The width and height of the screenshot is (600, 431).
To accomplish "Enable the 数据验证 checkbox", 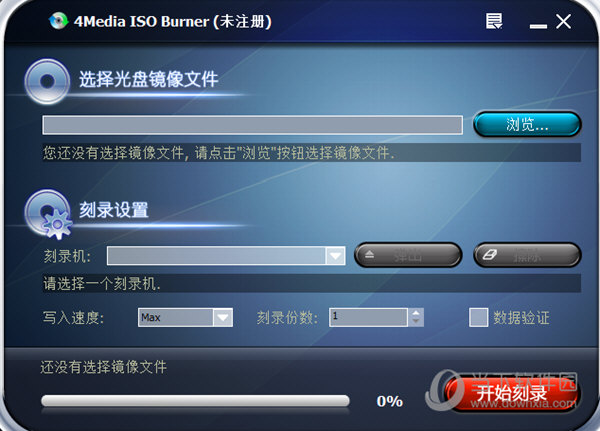I will coord(478,317).
